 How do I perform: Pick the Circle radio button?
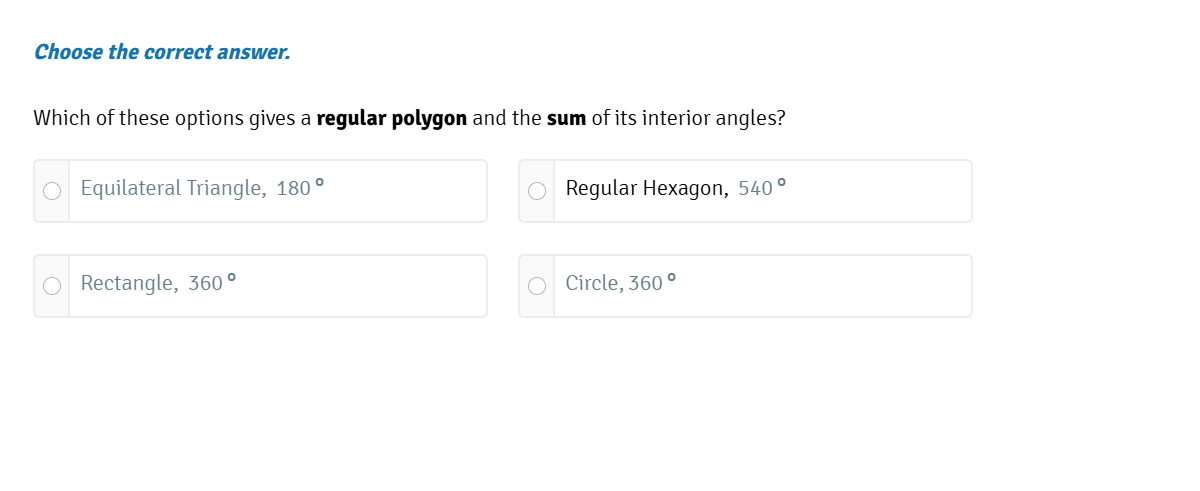[x=537, y=286]
